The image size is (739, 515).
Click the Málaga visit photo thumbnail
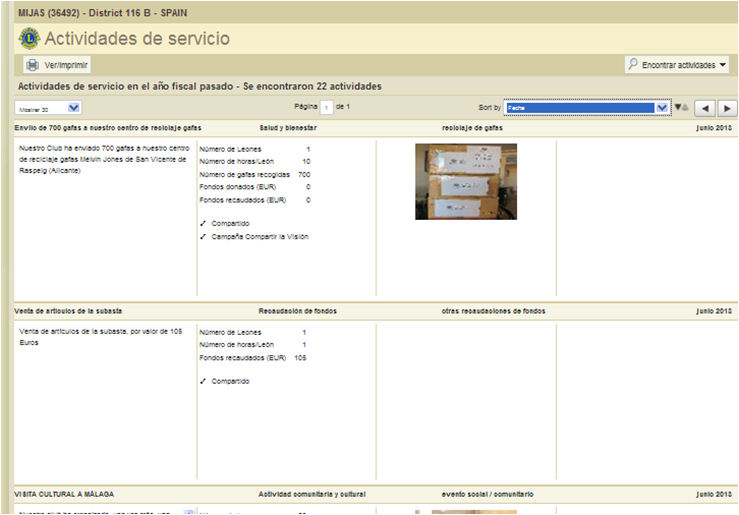[x=465, y=511]
